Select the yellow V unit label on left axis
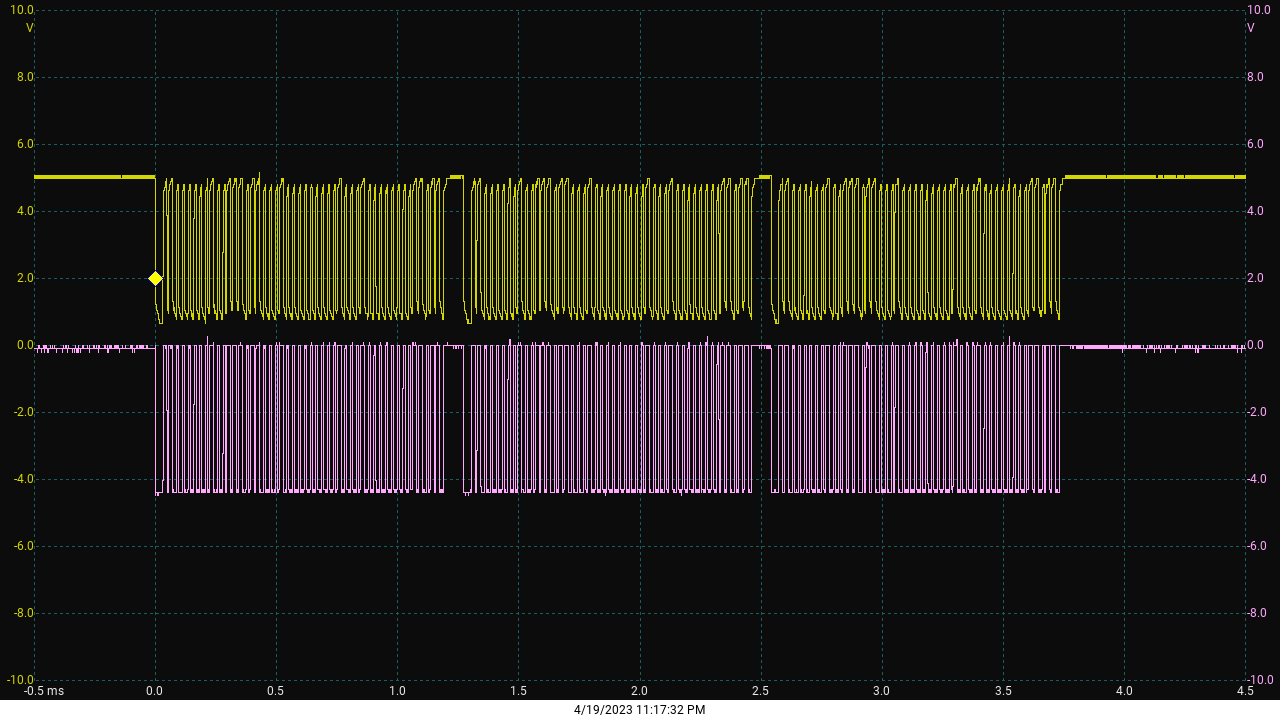The image size is (1280, 720). [x=29, y=28]
